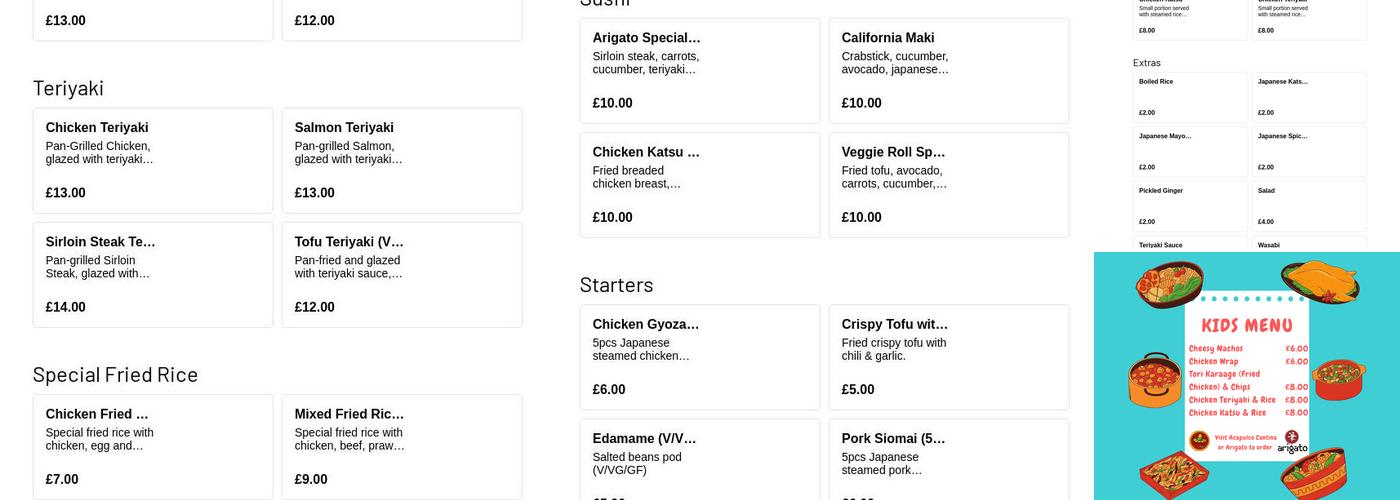This screenshot has height=500, width=1400.
Task: Select the Salmon Teriyaki card
Action: point(402,160)
